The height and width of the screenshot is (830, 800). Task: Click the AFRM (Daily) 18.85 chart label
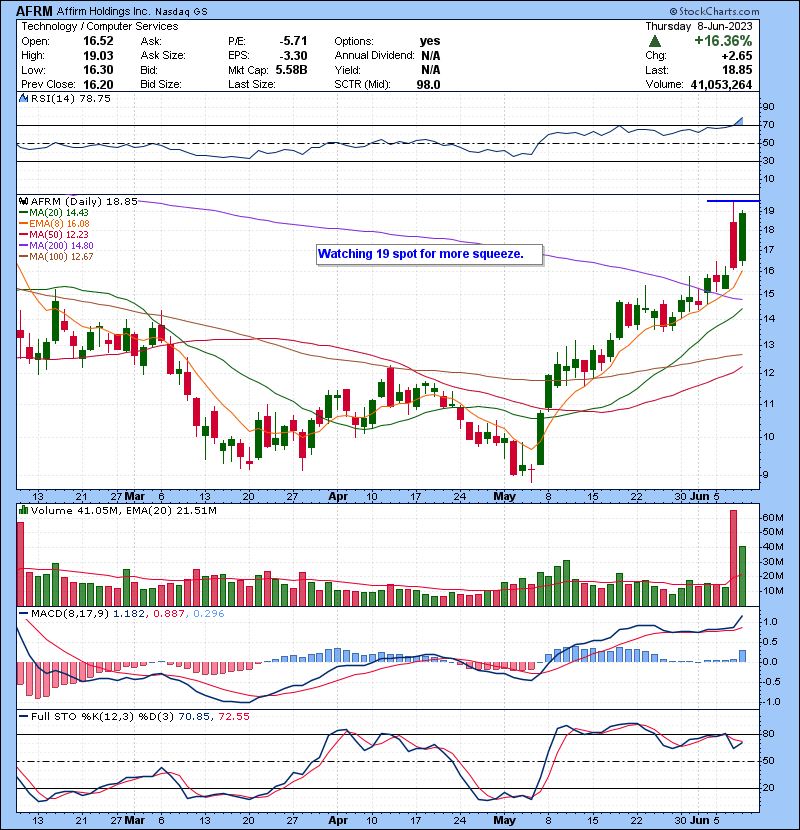(84, 201)
